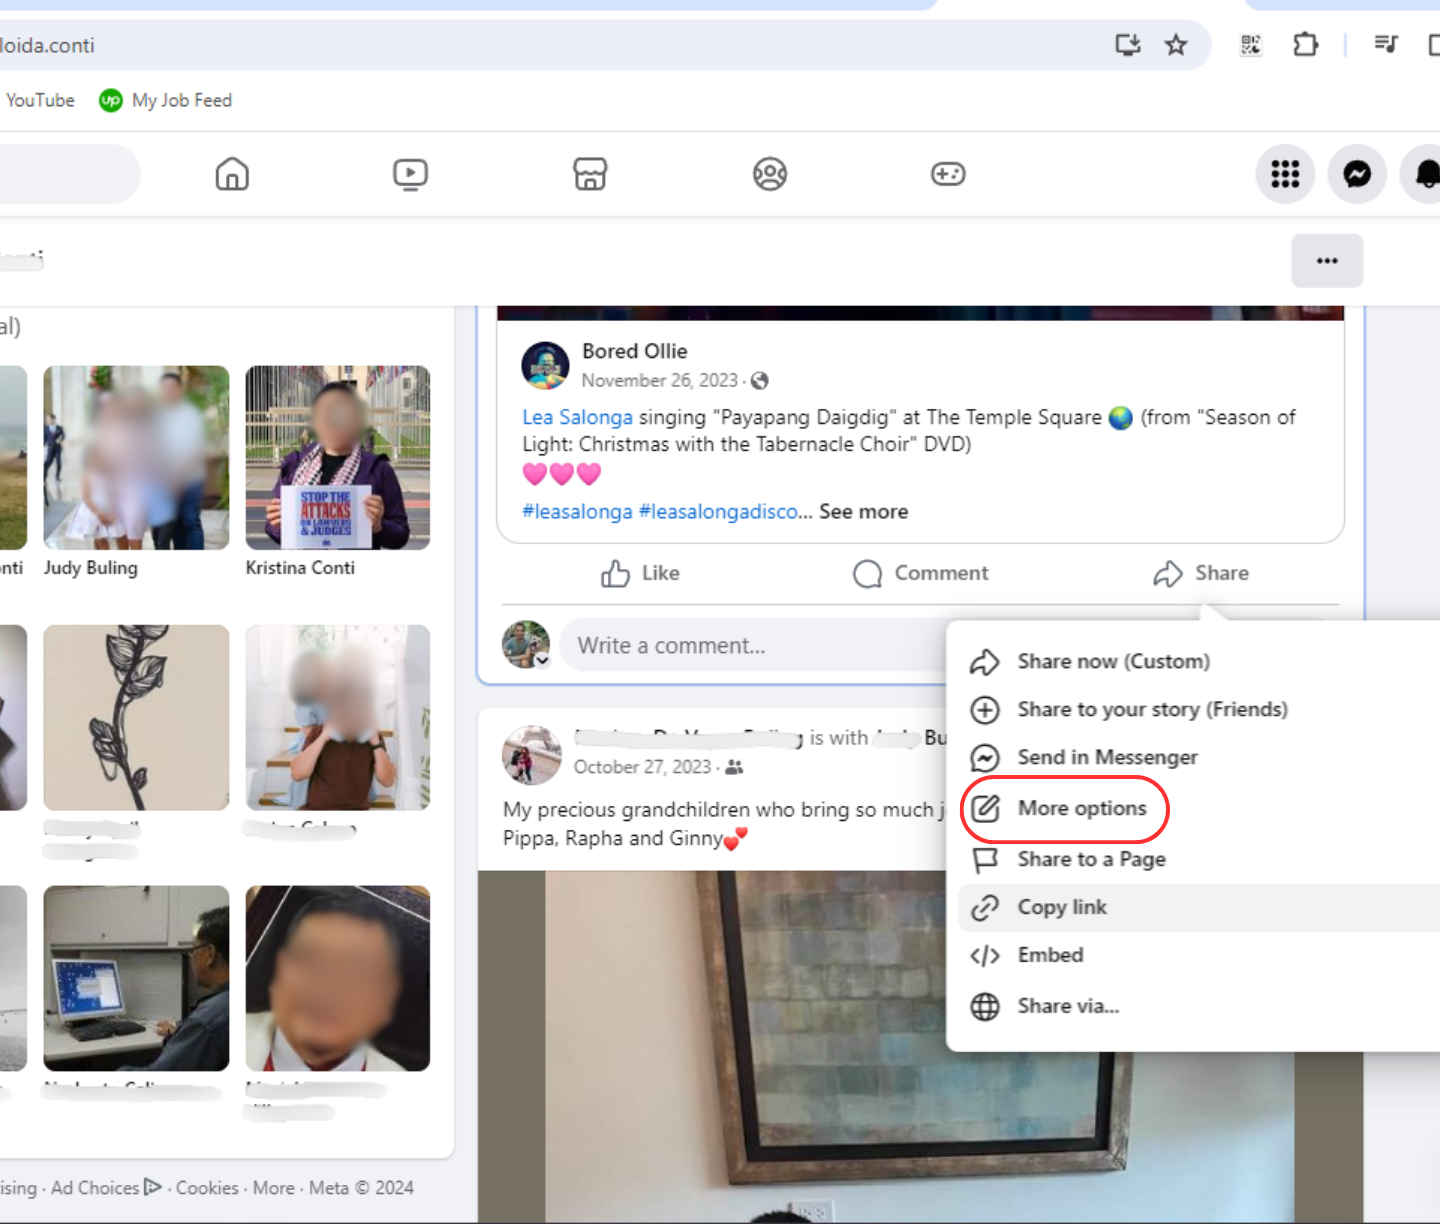Open the media control playlist icon
This screenshot has height=1224, width=1440.
[1386, 44]
